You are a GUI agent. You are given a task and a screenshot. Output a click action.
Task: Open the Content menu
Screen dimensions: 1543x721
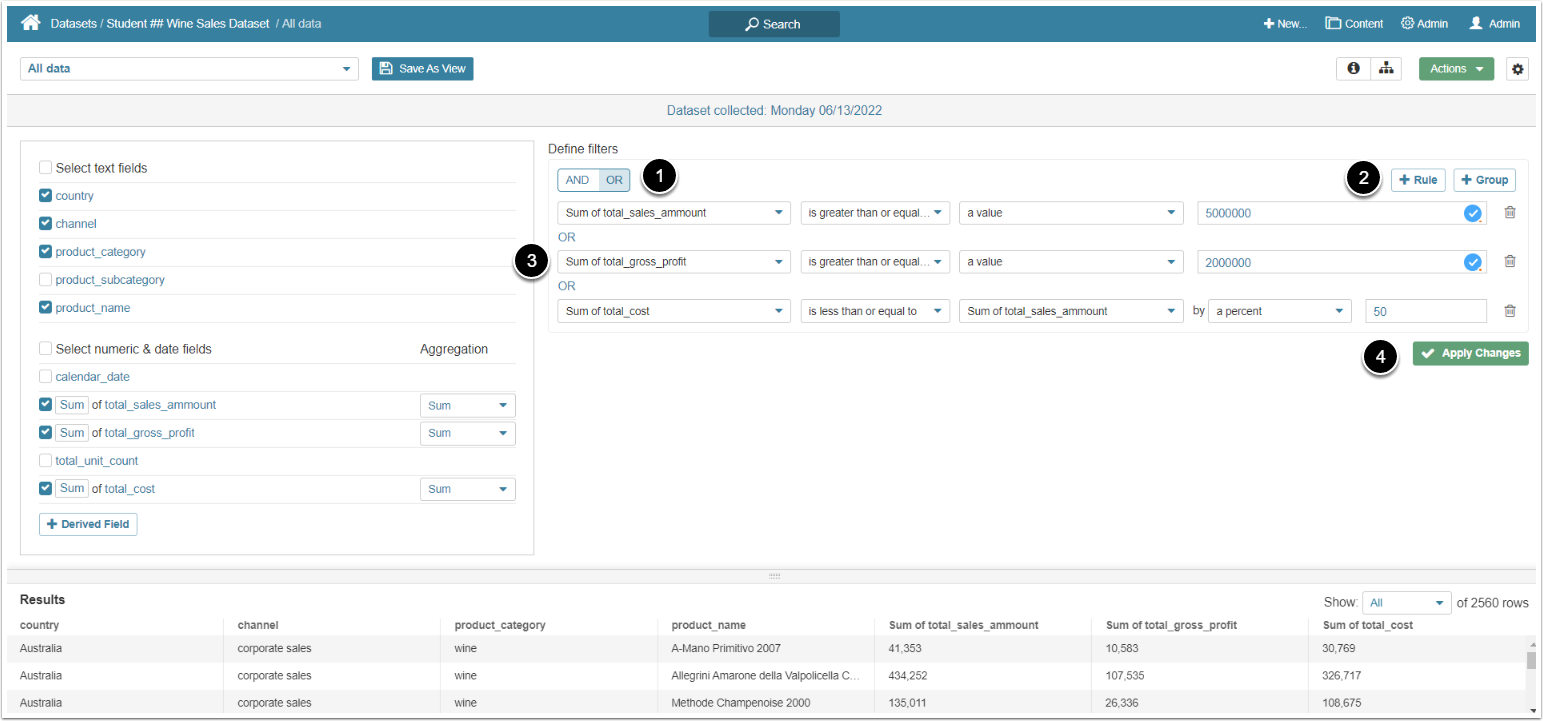click(x=1354, y=24)
